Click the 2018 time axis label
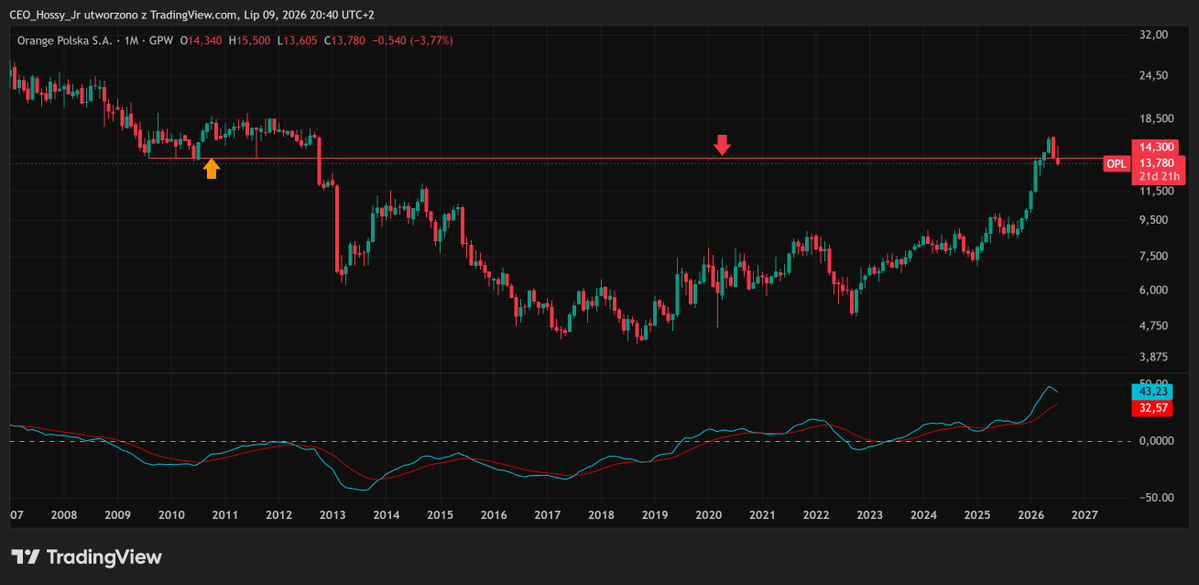The height and width of the screenshot is (585, 1199). 601,515
